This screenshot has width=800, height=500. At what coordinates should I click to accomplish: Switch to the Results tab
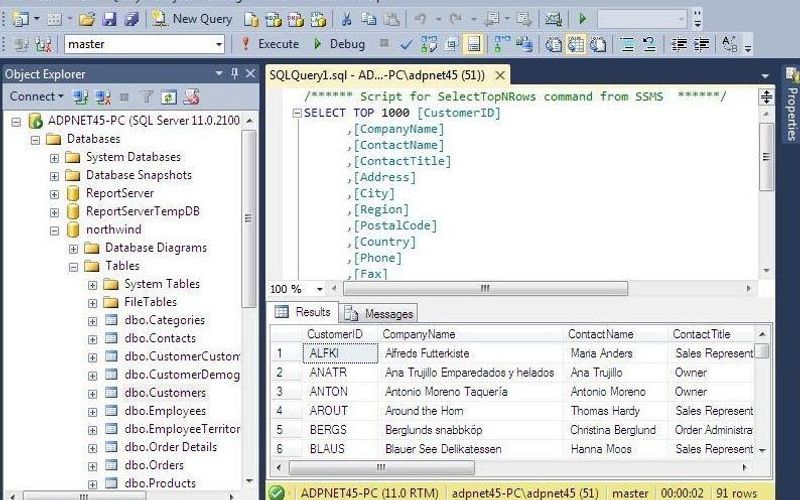click(303, 312)
